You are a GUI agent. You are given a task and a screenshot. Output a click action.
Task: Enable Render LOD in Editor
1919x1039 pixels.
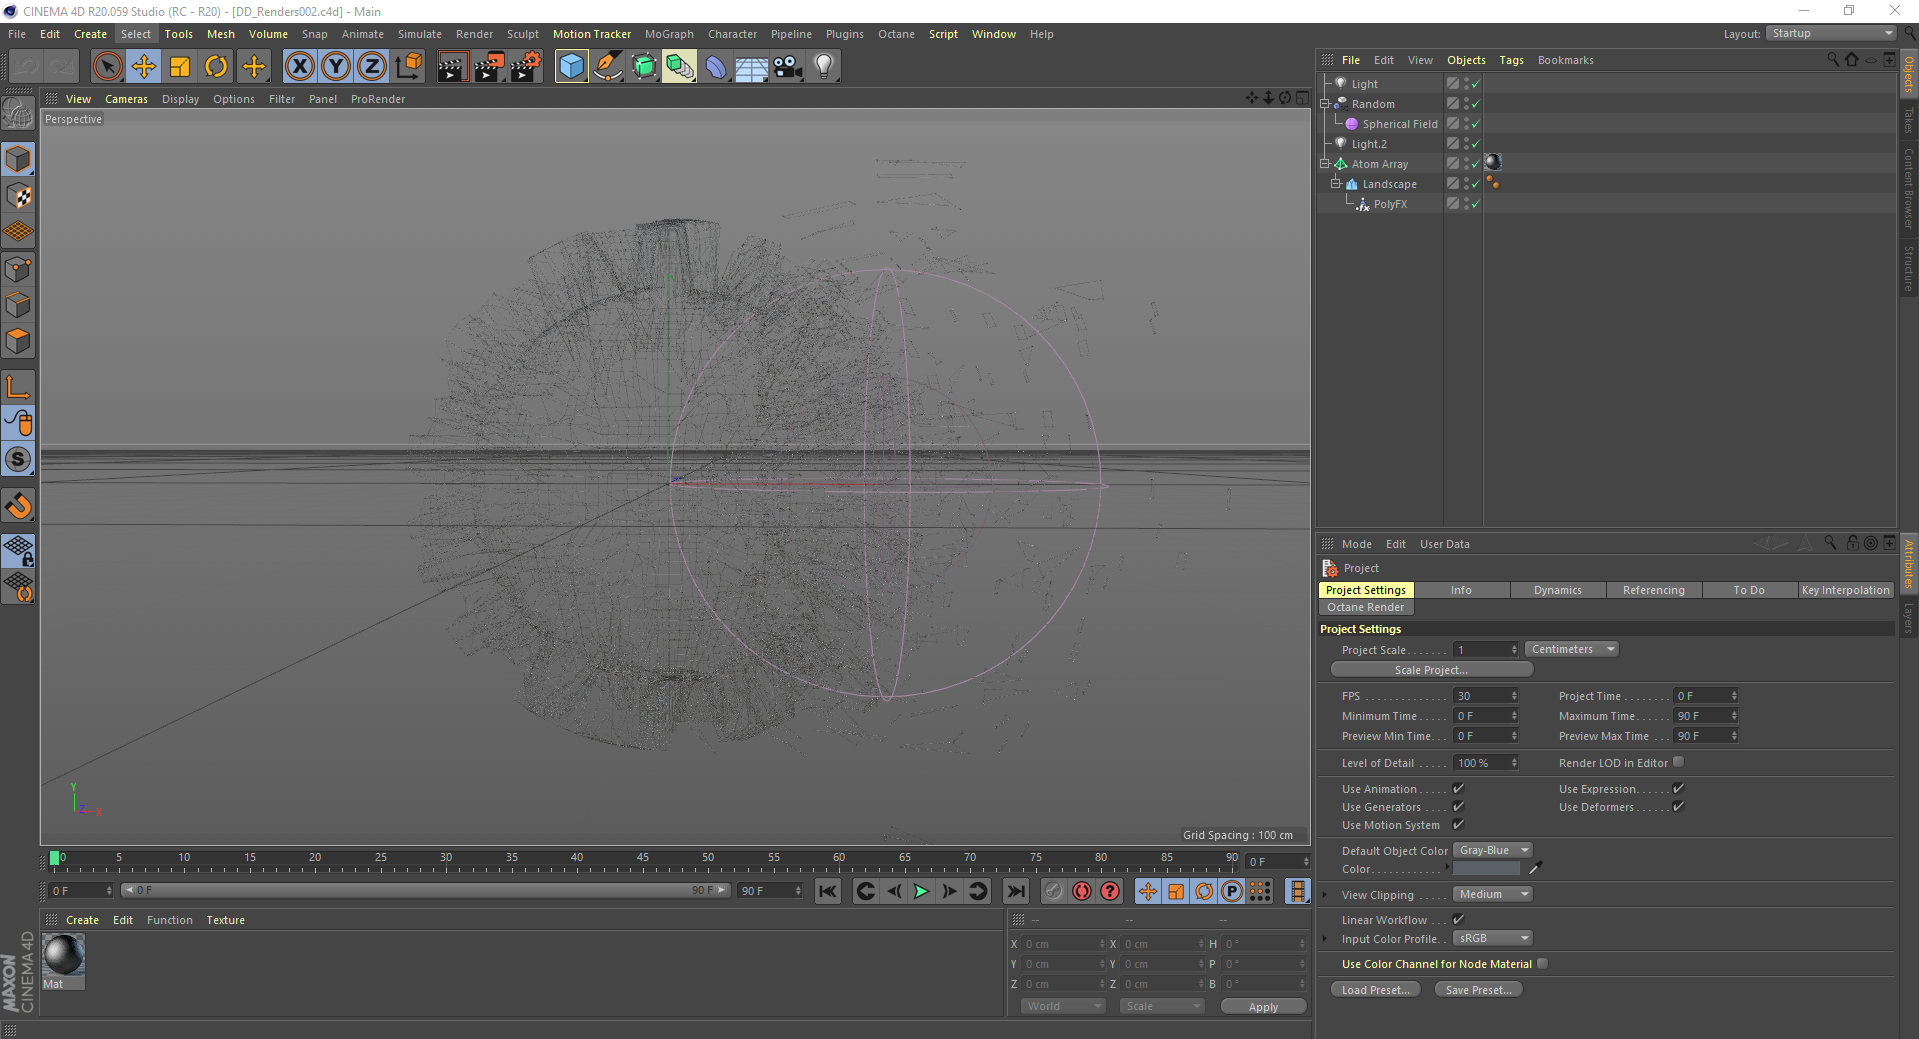[1679, 763]
